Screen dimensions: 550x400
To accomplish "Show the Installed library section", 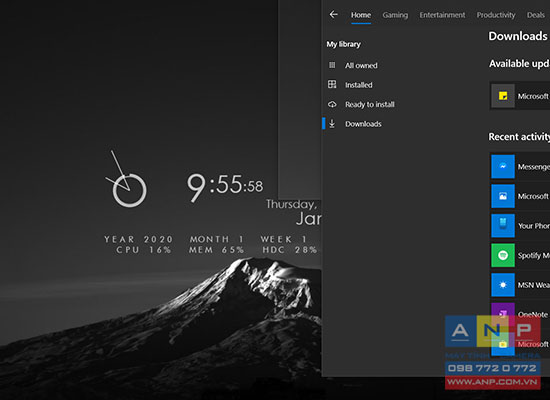I will click(358, 85).
